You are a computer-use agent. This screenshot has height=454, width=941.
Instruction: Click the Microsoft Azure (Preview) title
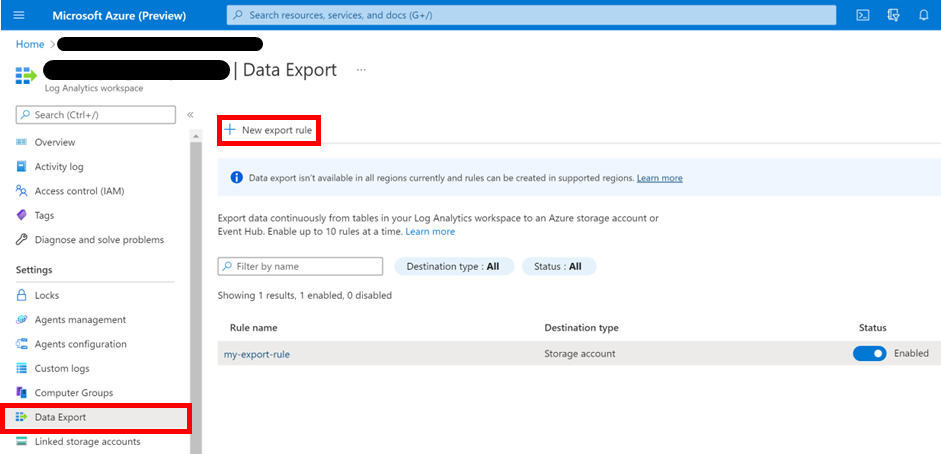click(x=120, y=16)
